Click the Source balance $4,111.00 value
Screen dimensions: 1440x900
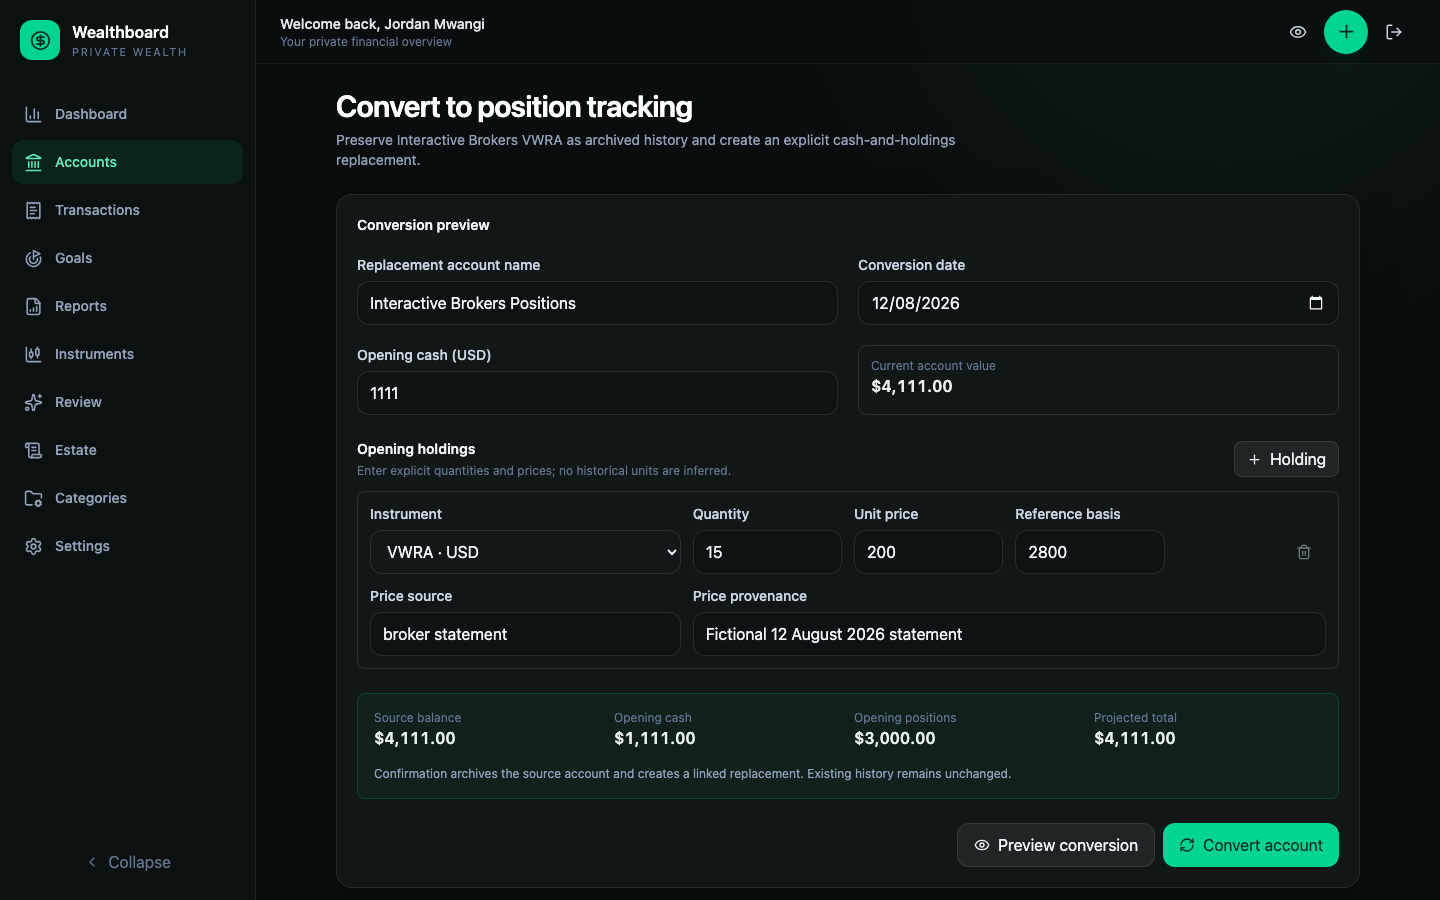[x=415, y=738]
